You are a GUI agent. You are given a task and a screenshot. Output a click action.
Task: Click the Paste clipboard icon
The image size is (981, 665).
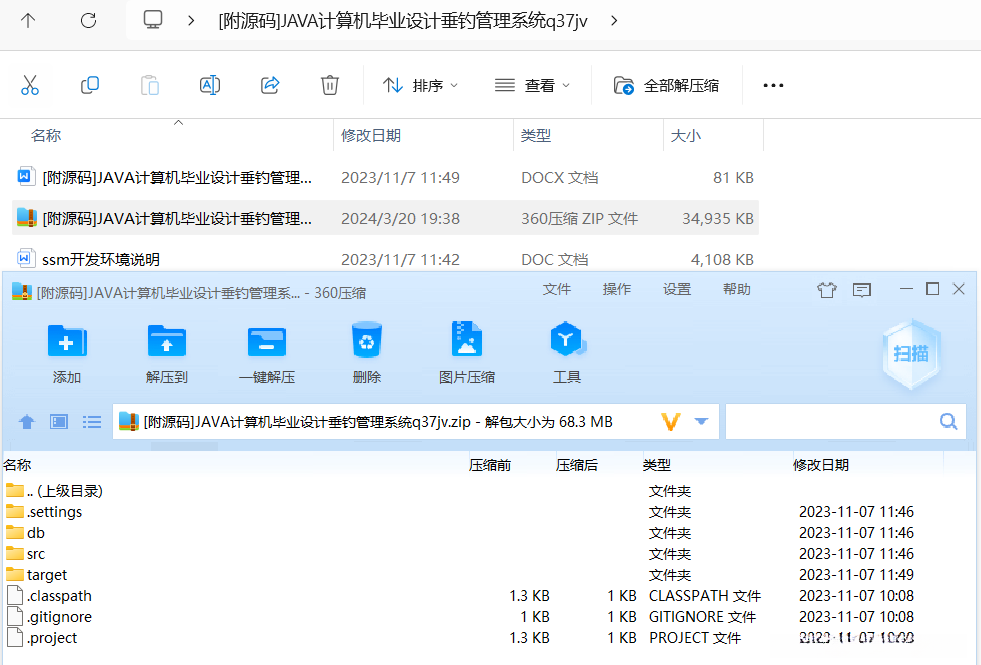150,85
